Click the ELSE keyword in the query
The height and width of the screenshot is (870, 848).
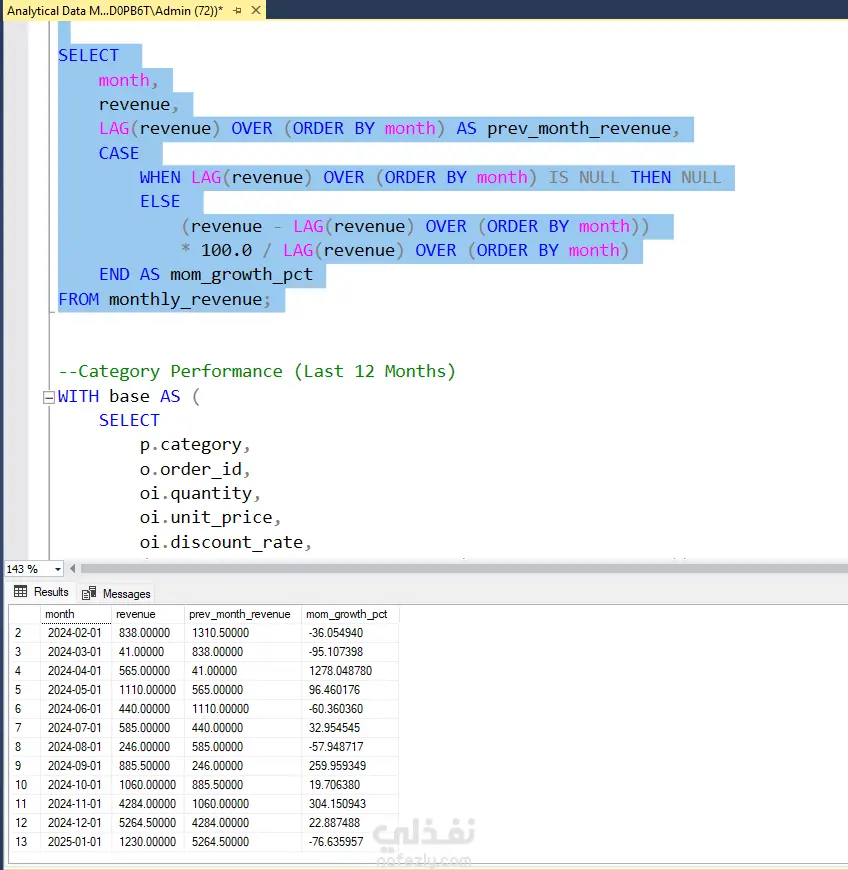160,201
